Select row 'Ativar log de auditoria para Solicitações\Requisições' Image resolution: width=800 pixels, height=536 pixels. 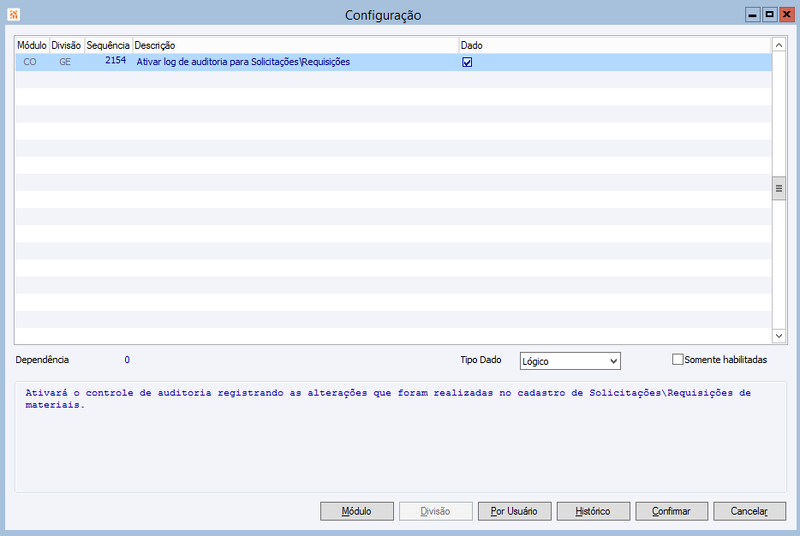click(393, 62)
